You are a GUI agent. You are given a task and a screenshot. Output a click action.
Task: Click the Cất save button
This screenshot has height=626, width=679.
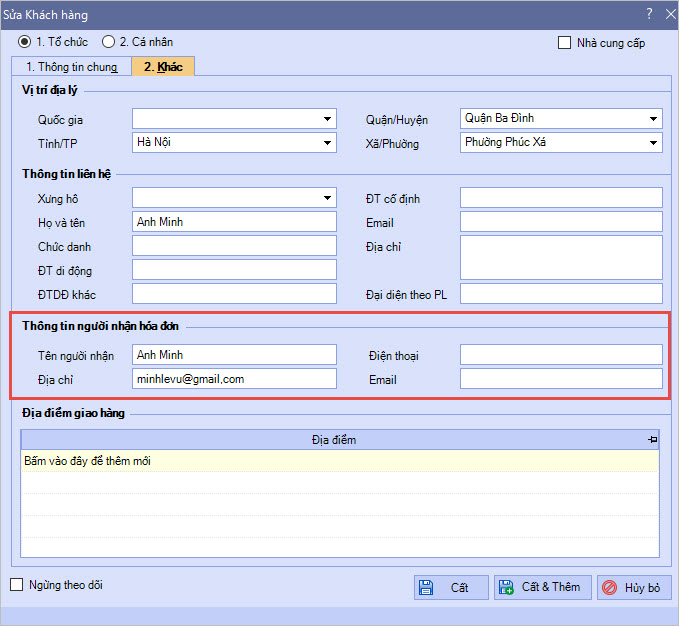point(451,587)
